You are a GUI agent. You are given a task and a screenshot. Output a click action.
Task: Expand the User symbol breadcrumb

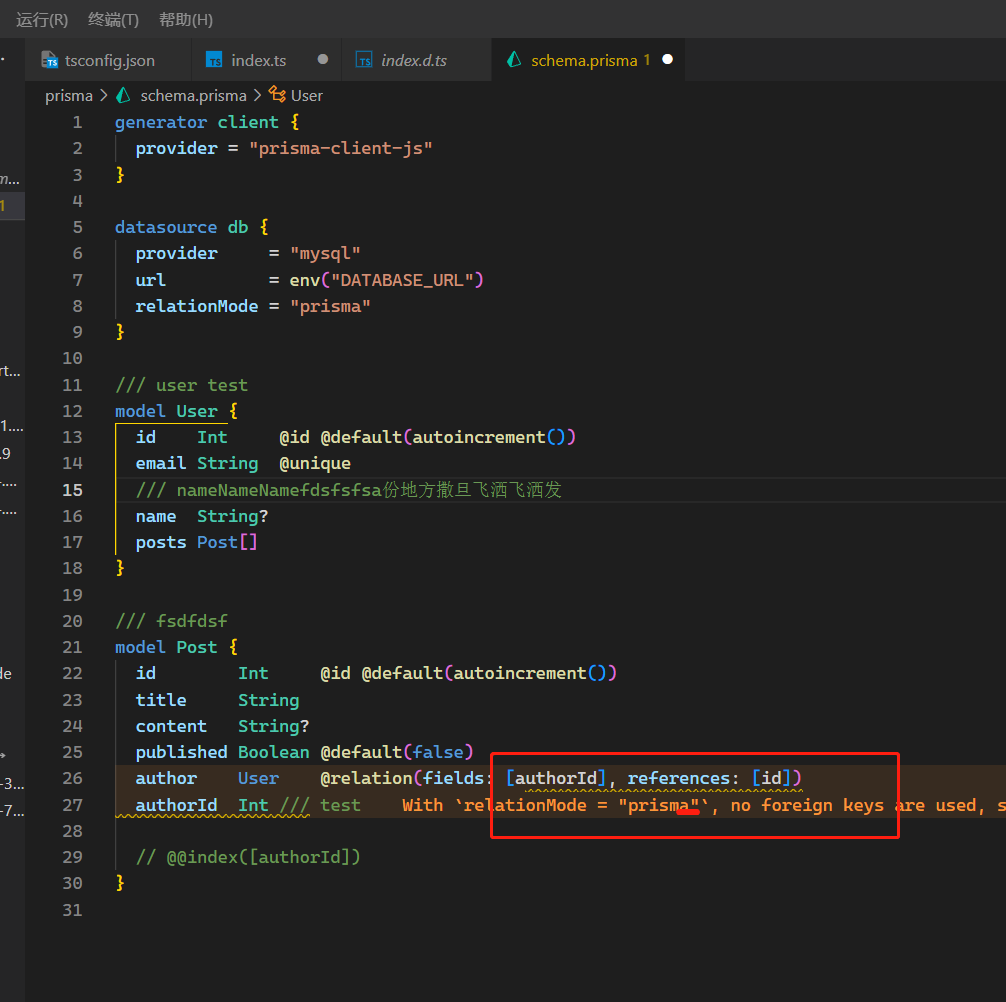pyautogui.click(x=307, y=95)
